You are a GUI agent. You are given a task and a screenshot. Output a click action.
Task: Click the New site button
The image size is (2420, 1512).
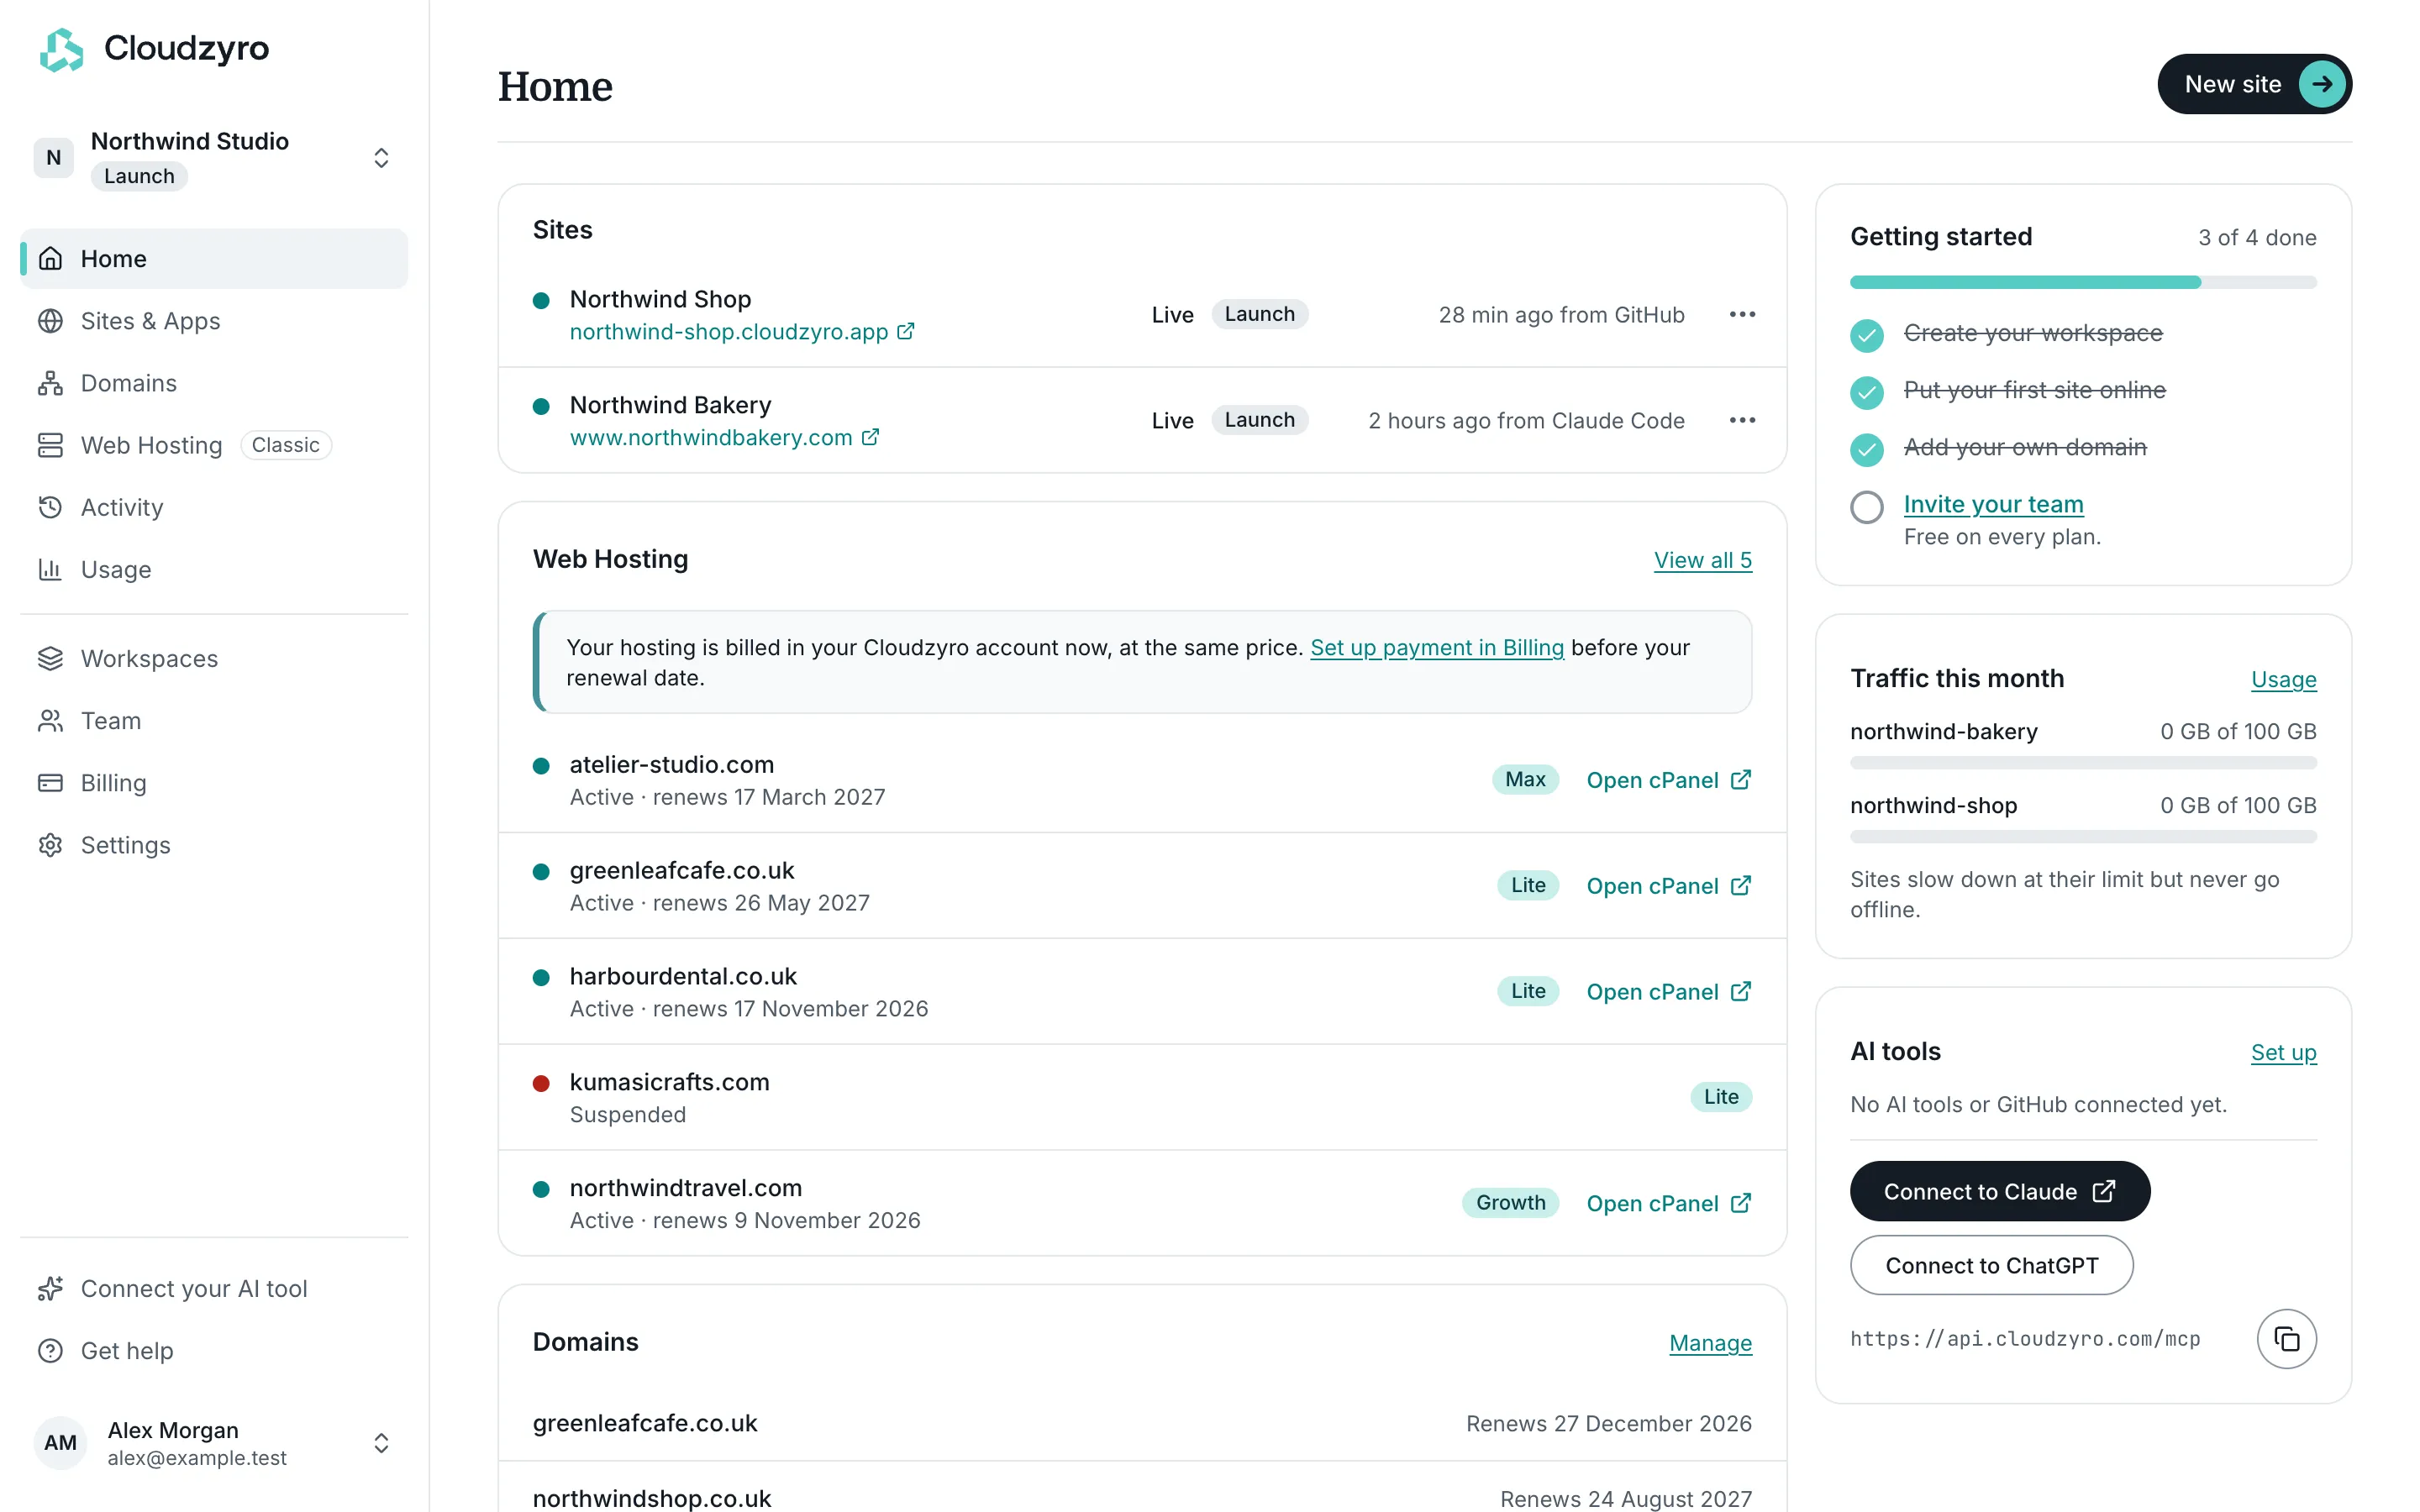pyautogui.click(x=2254, y=84)
